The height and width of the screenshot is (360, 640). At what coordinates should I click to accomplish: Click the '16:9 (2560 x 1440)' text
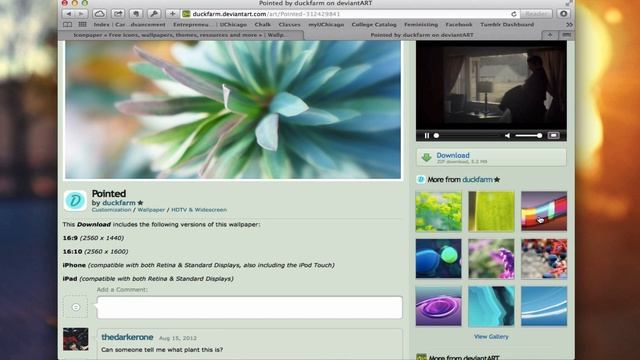(93, 238)
